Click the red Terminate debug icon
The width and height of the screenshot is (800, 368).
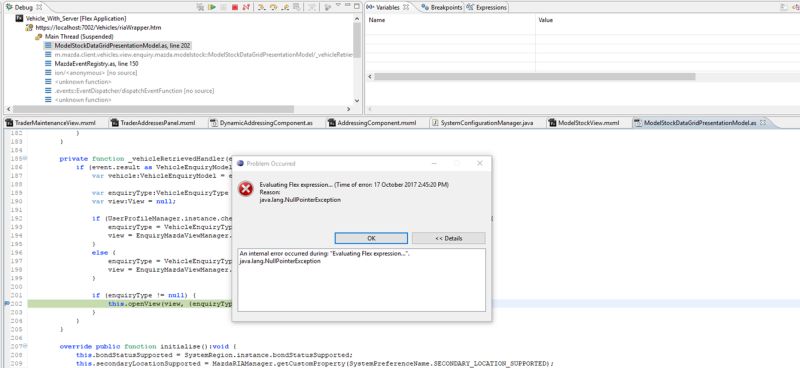point(235,7)
